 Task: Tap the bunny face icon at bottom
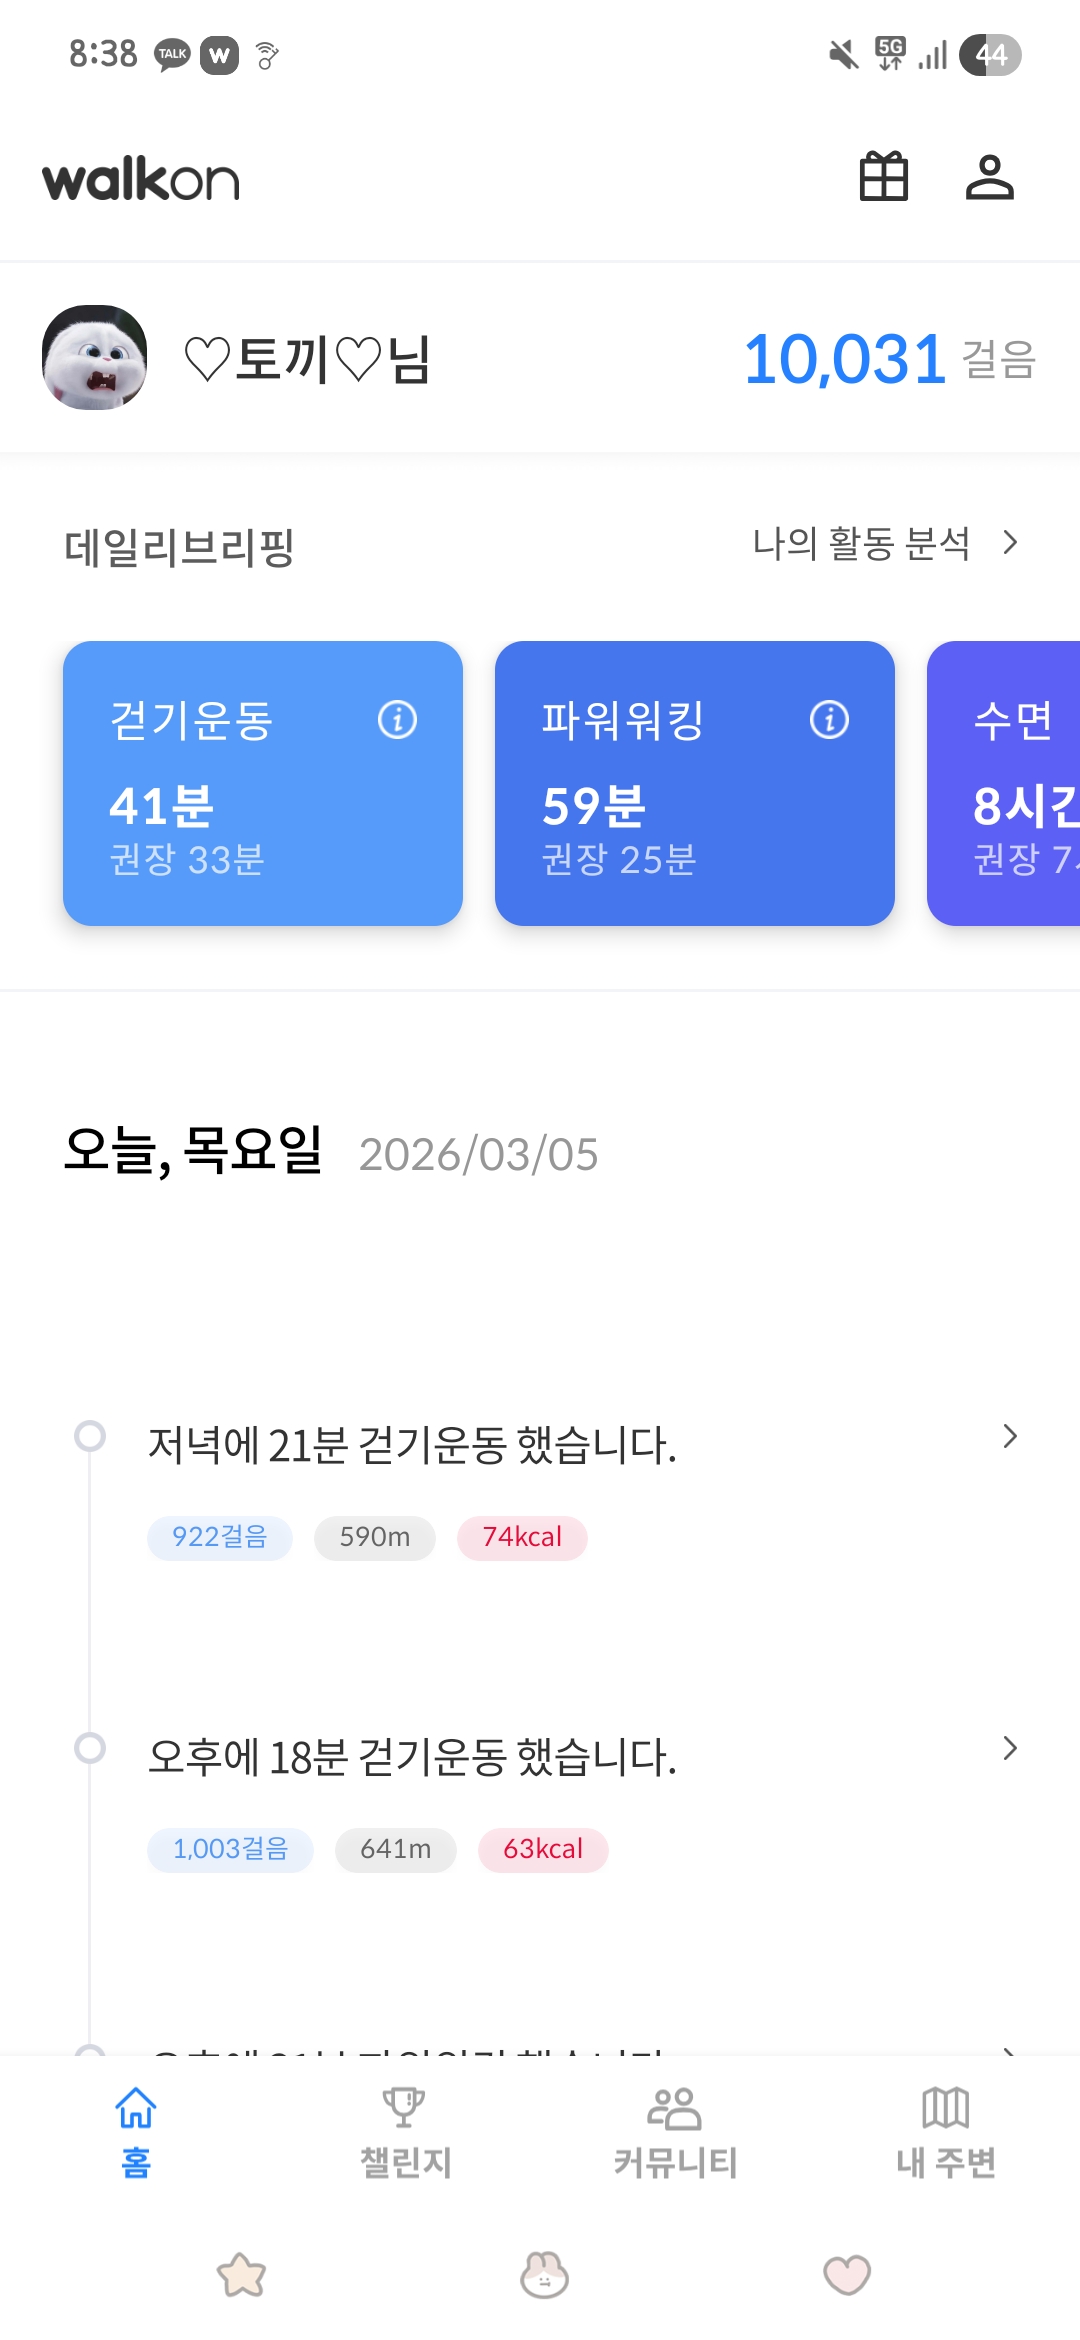tap(544, 2275)
